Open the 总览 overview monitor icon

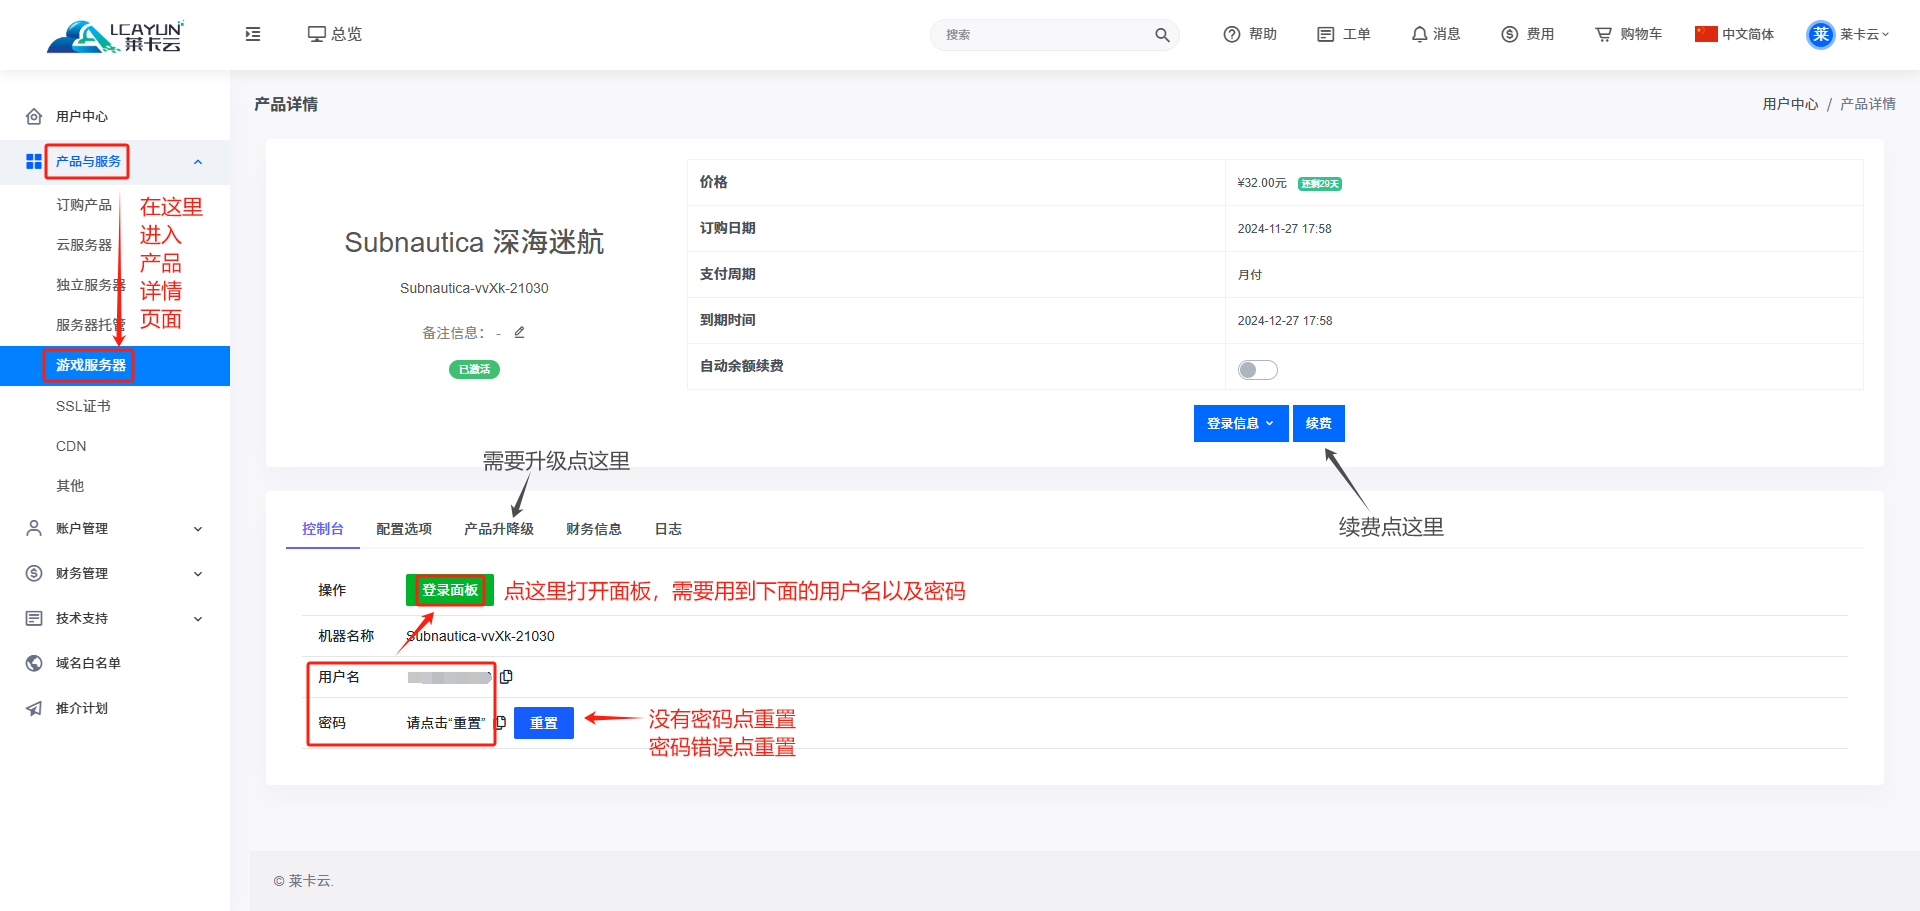click(316, 34)
